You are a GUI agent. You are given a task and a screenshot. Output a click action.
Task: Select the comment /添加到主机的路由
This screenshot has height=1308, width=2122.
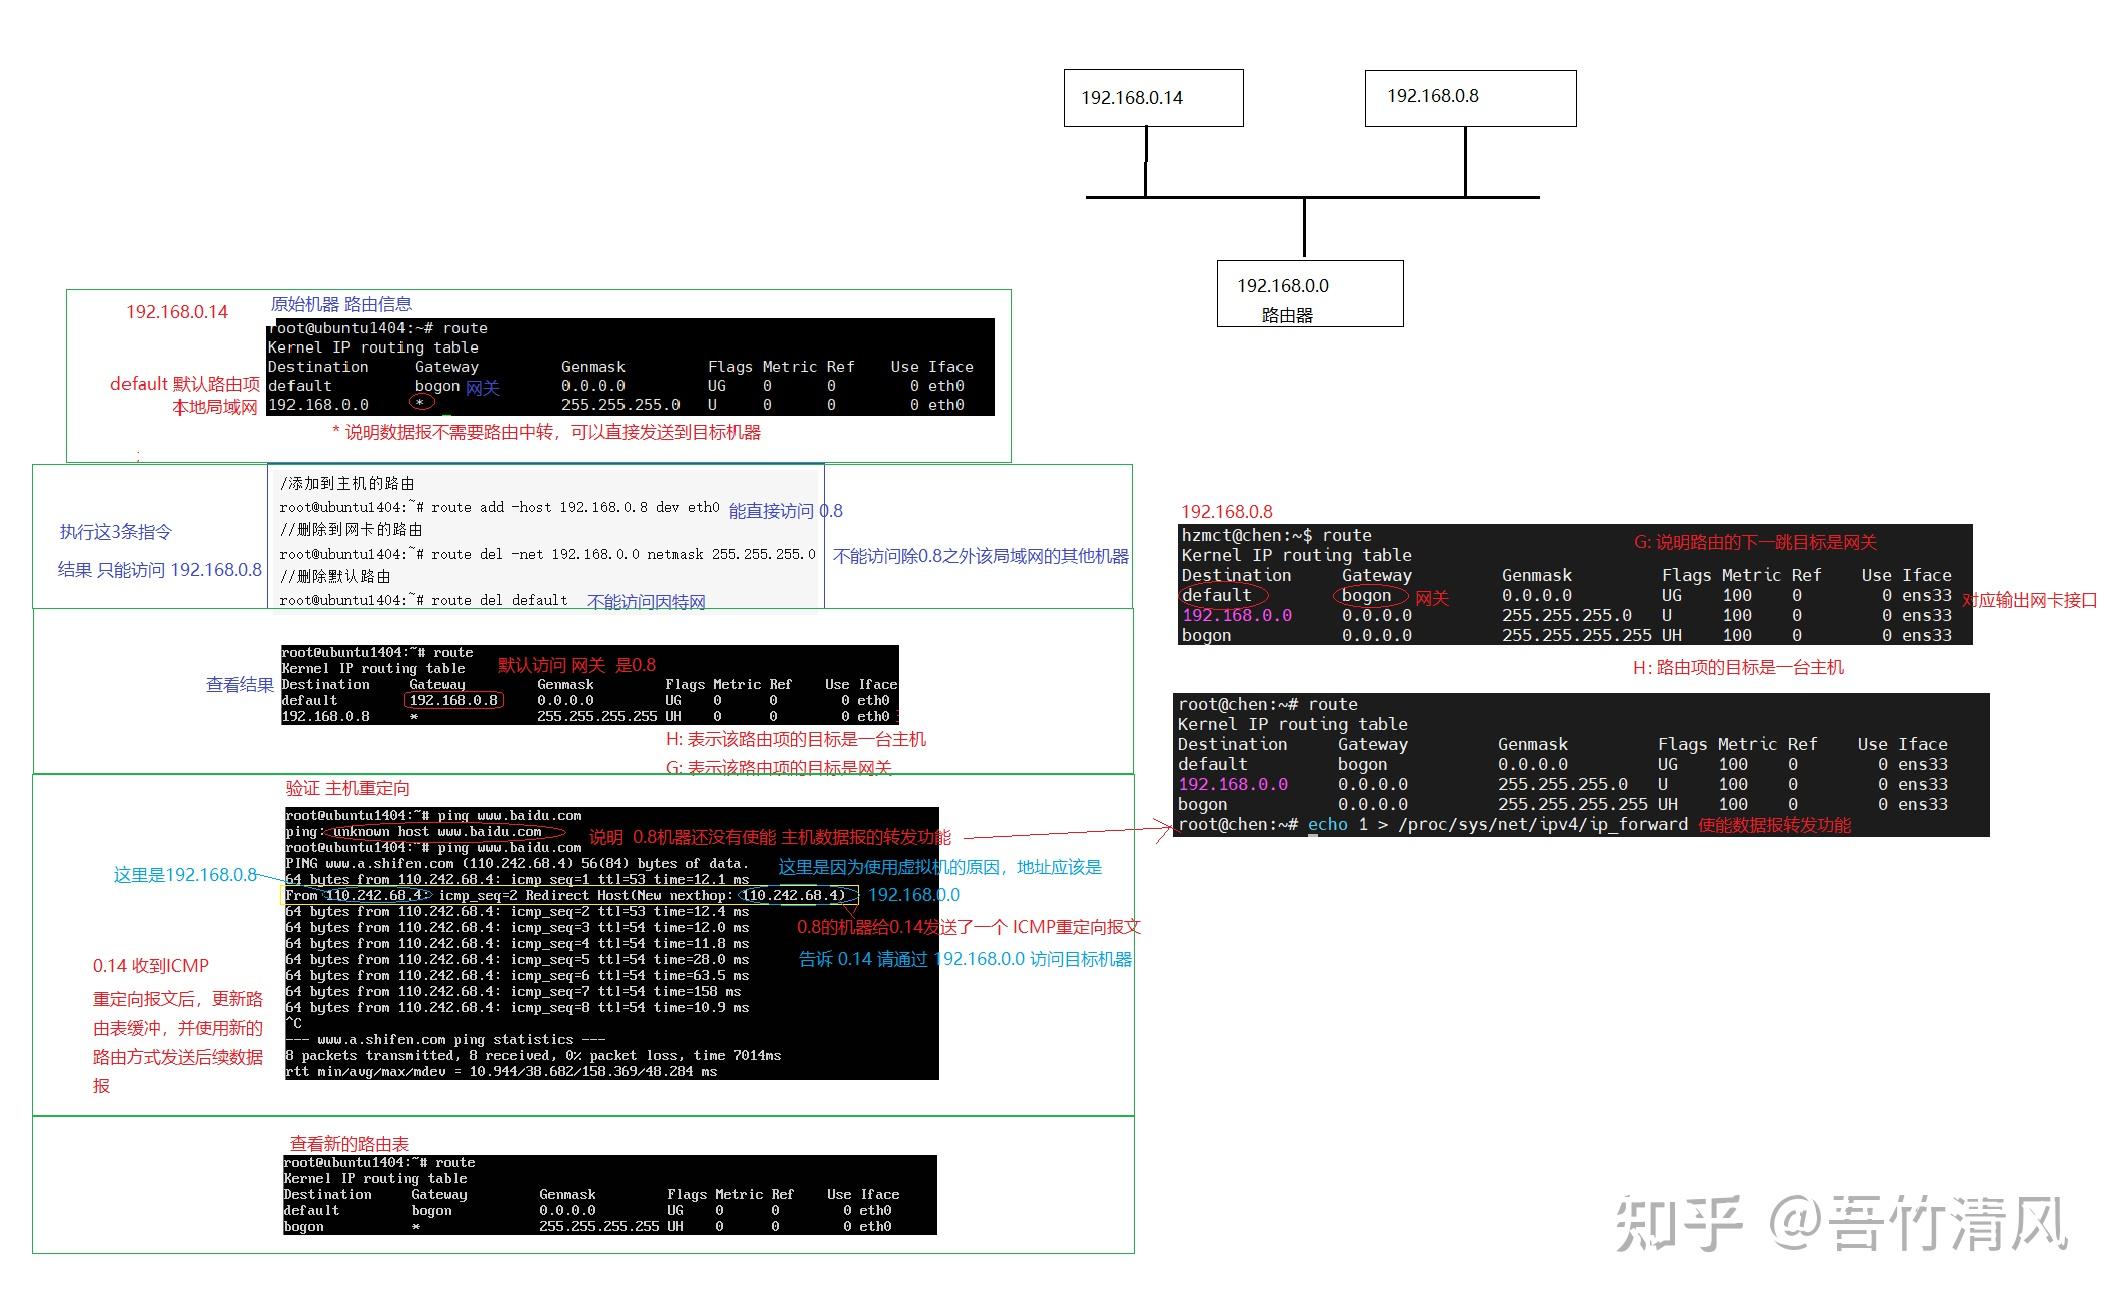[347, 483]
